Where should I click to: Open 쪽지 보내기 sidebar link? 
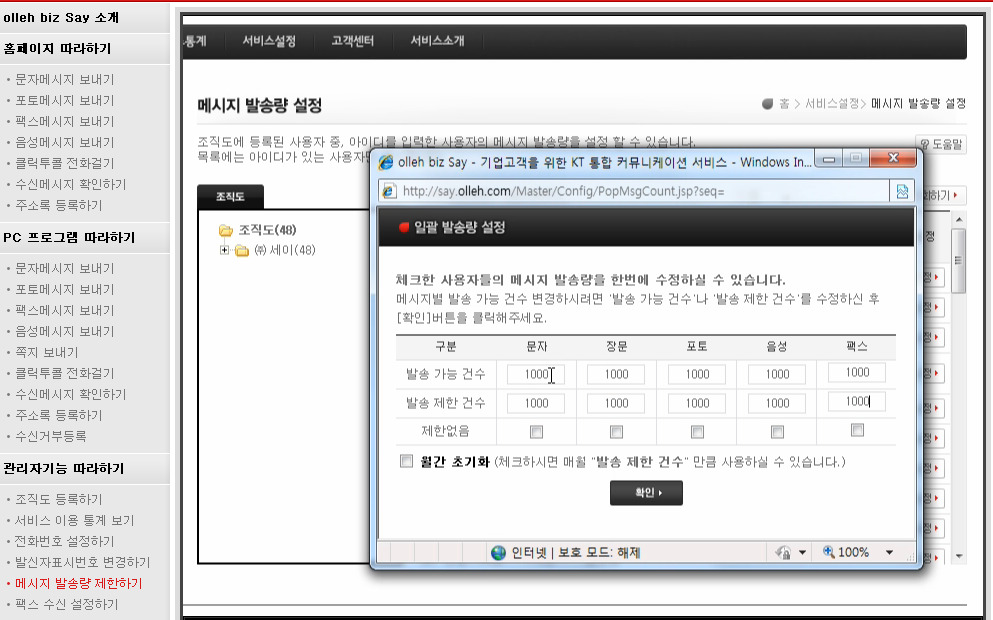pos(47,352)
